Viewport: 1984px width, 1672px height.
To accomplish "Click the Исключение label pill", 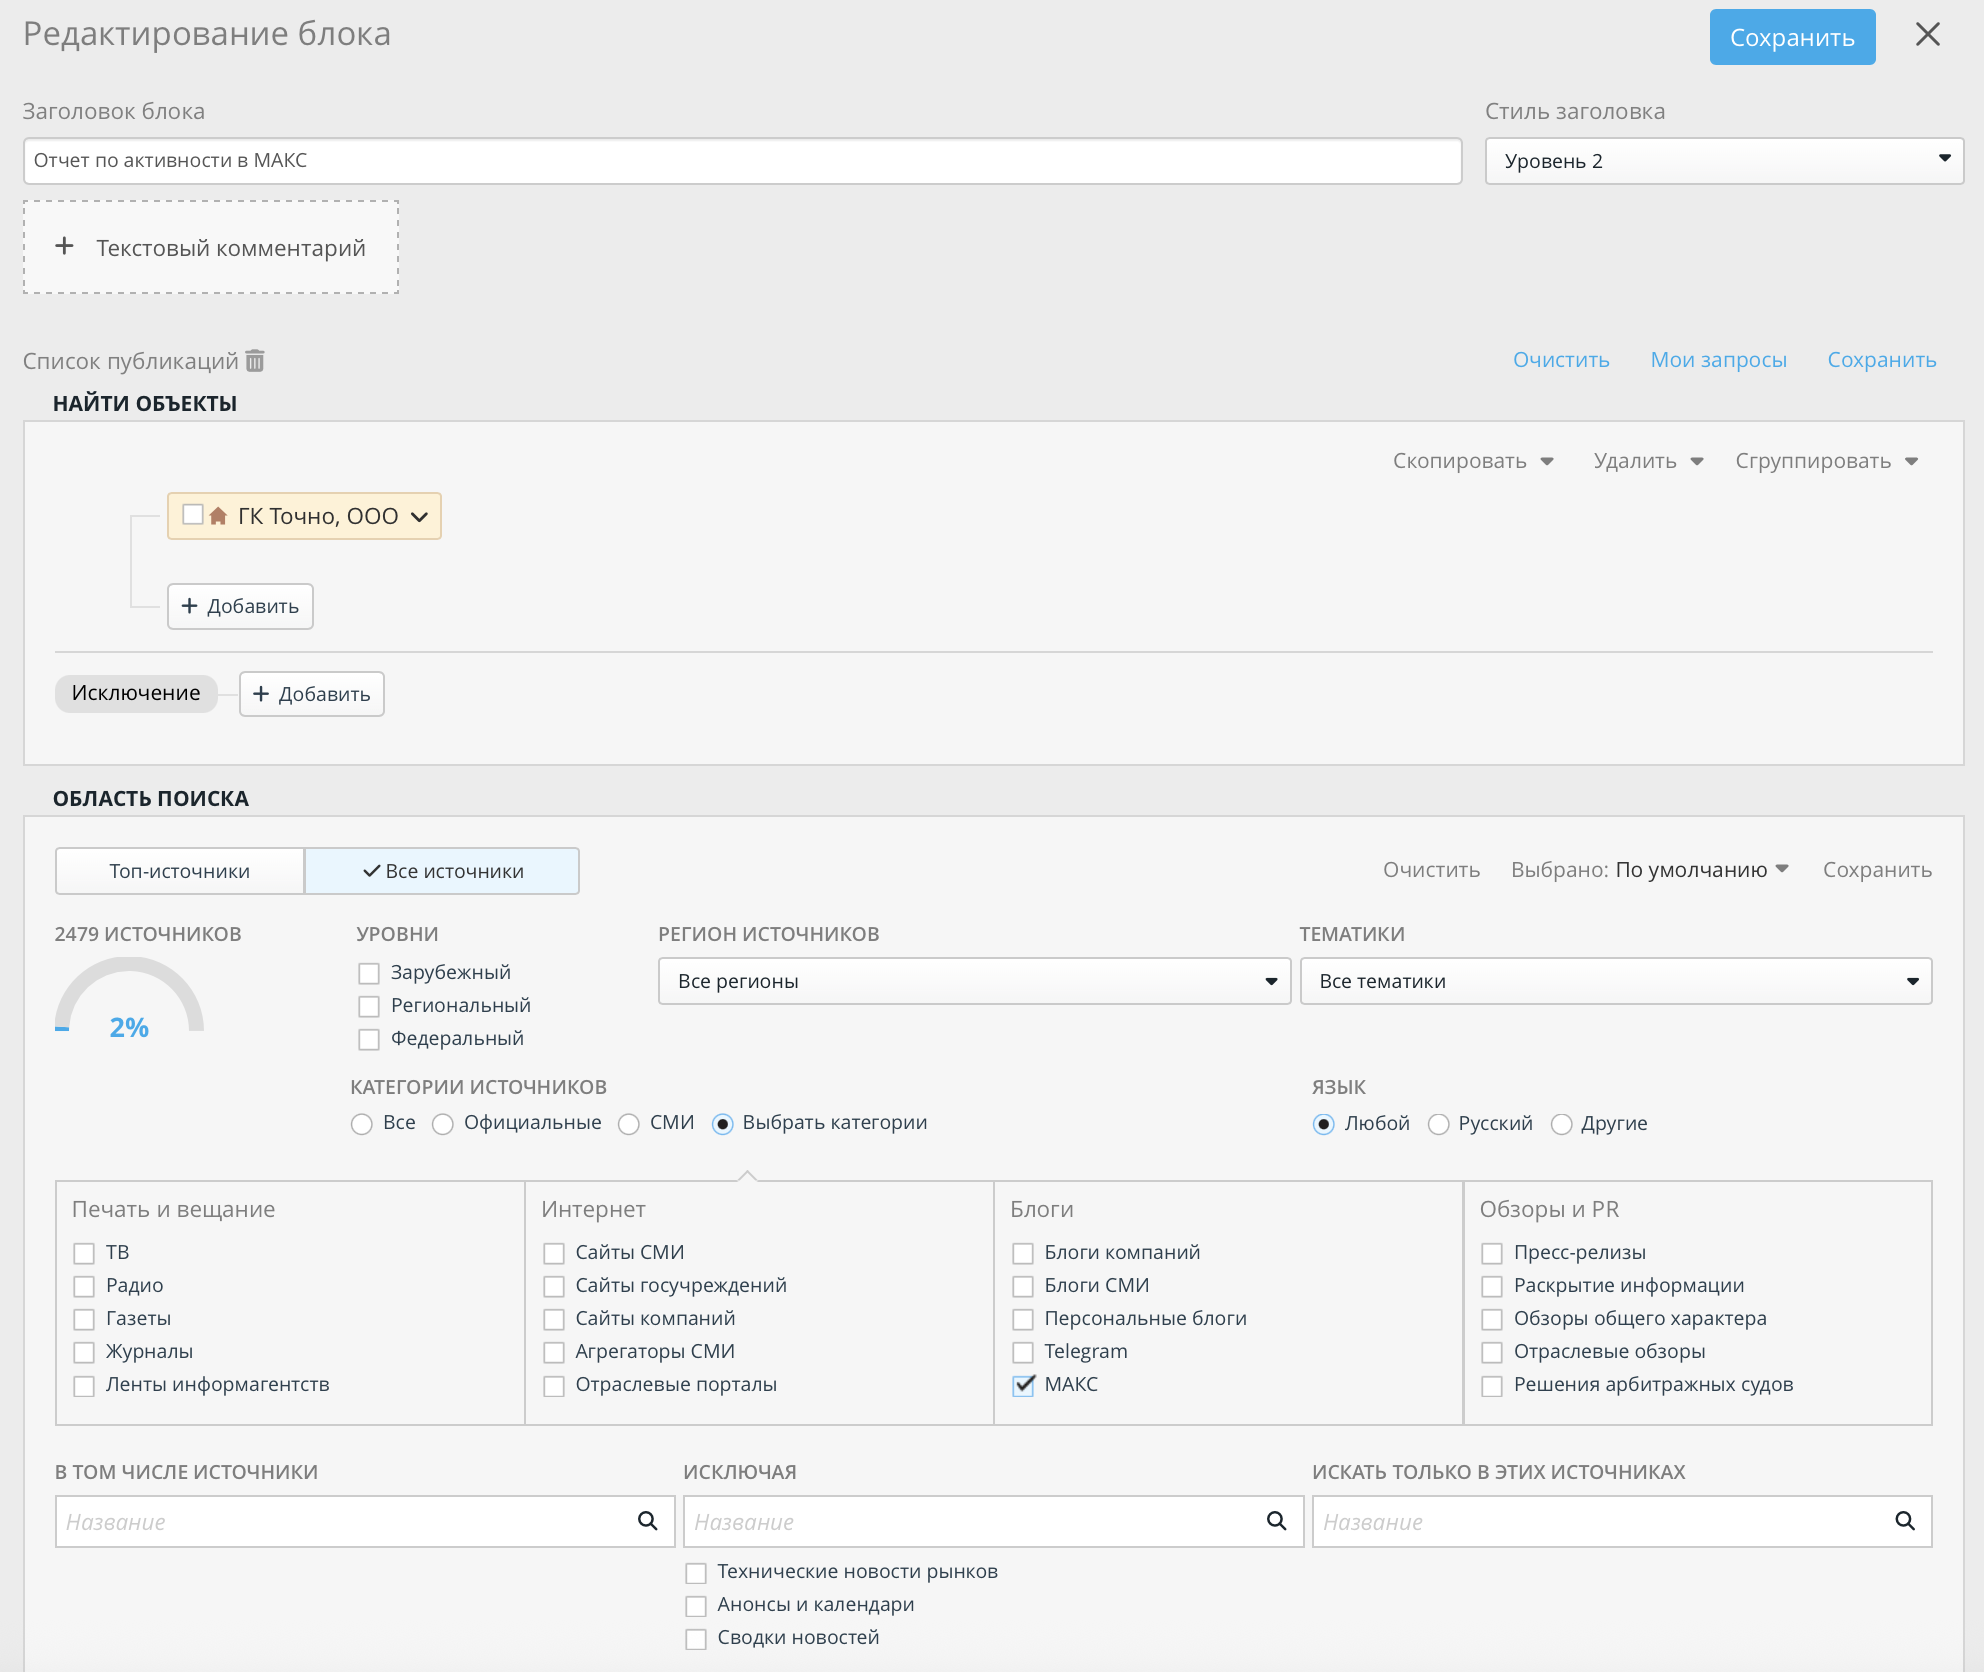I will [136, 693].
